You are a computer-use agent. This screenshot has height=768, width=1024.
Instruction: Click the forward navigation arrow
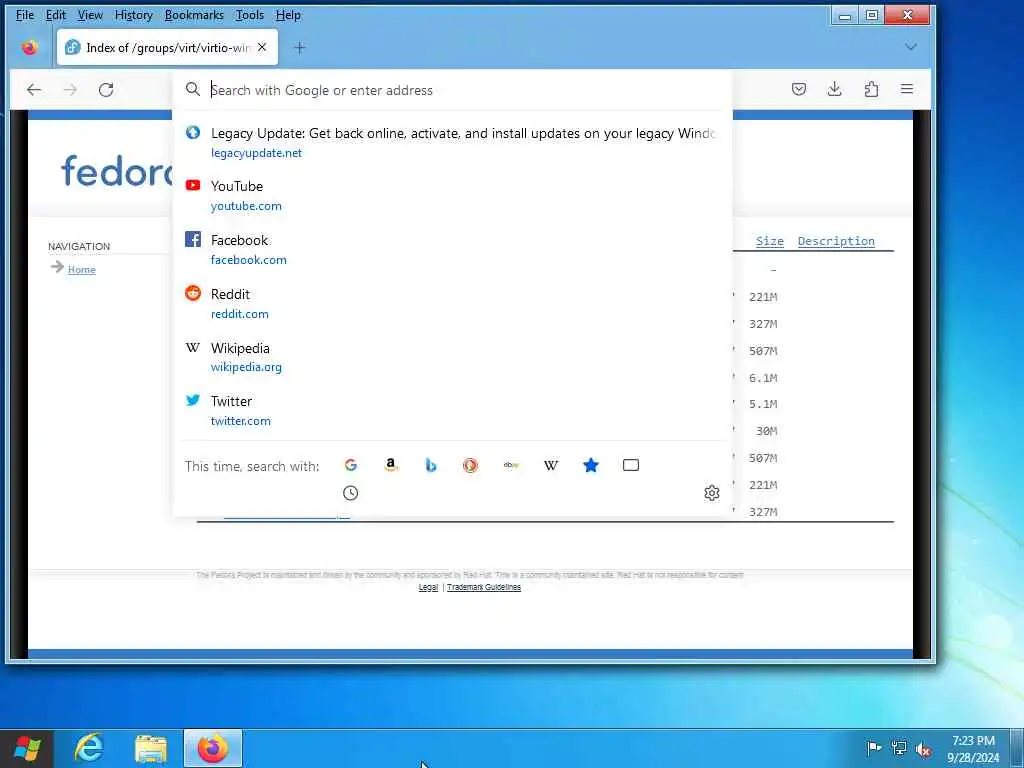coord(70,89)
